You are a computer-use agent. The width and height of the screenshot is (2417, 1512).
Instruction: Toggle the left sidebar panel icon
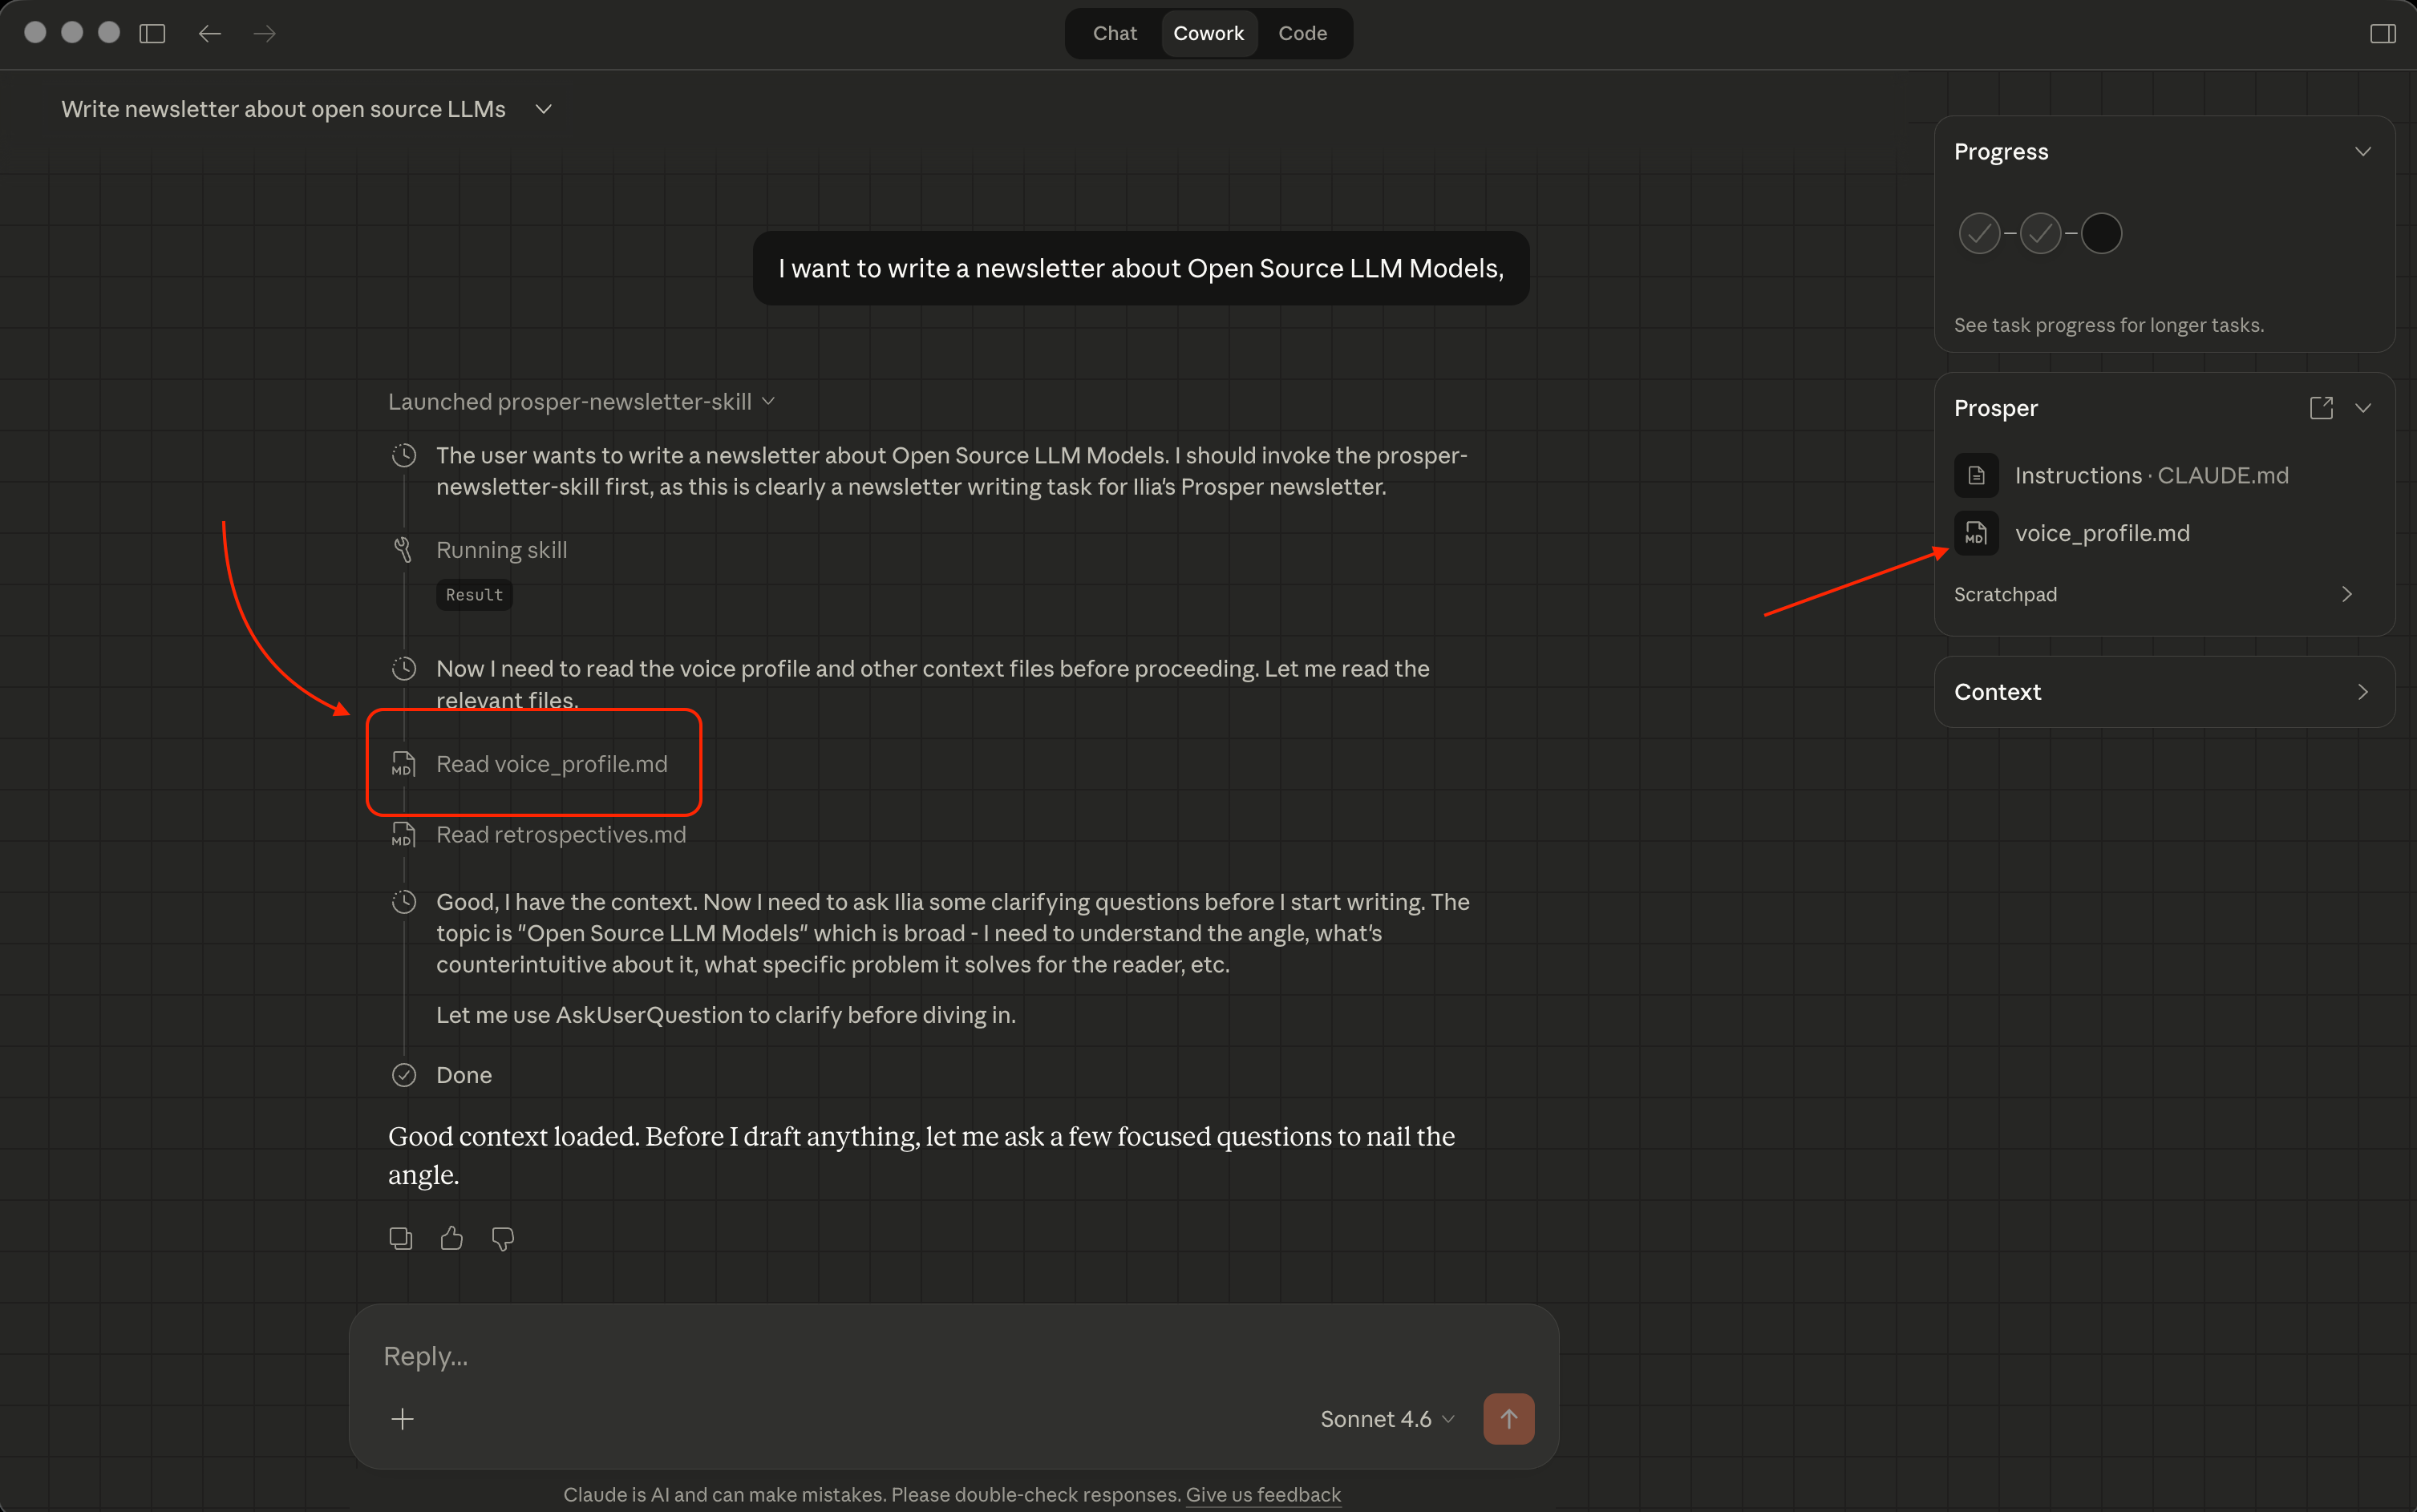pyautogui.click(x=152, y=33)
